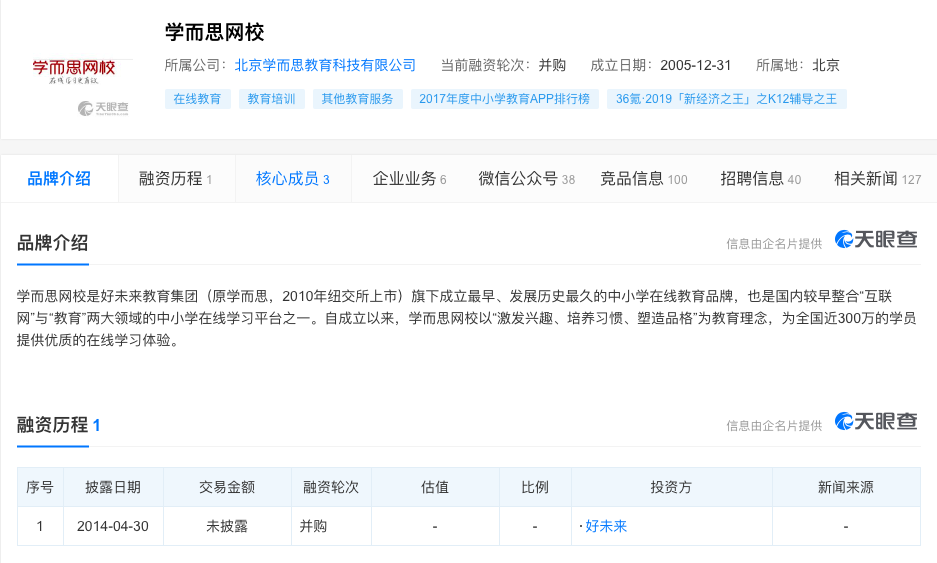Click the 所属地 value 北京

pos(826,65)
